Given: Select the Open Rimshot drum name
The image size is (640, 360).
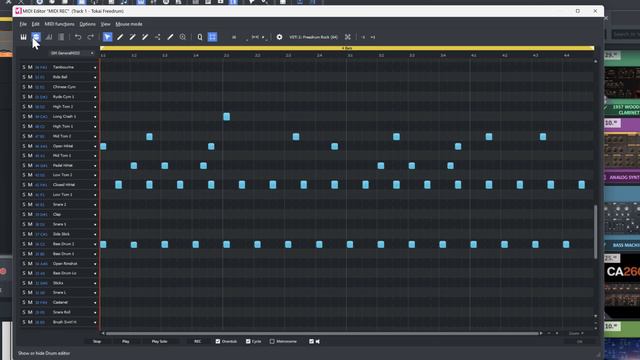Looking at the screenshot, I should click(64, 264).
